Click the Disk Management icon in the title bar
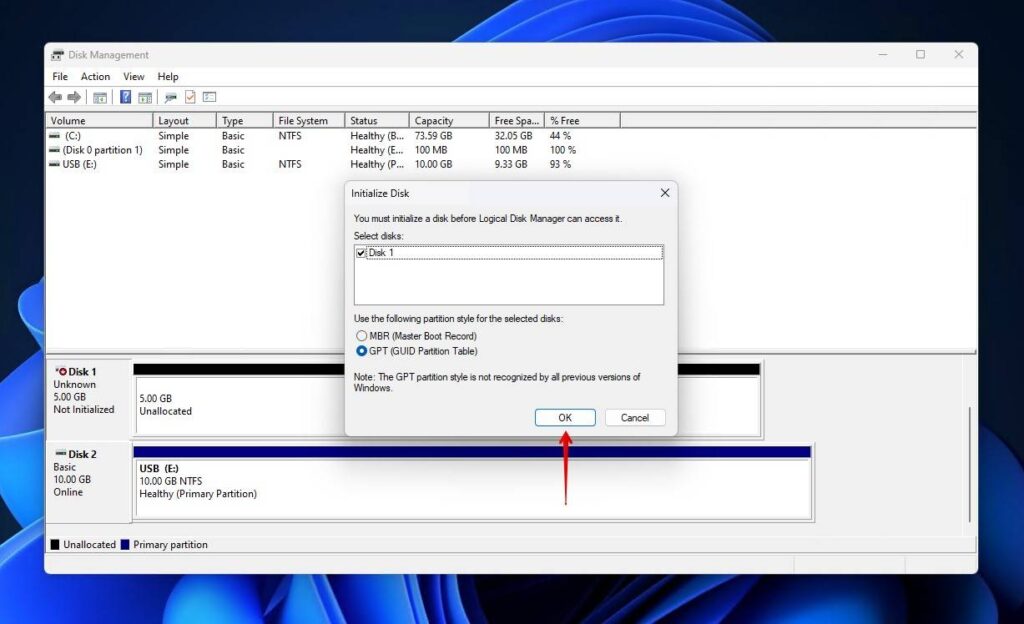Screen dimensions: 1024x624 tap(57, 55)
